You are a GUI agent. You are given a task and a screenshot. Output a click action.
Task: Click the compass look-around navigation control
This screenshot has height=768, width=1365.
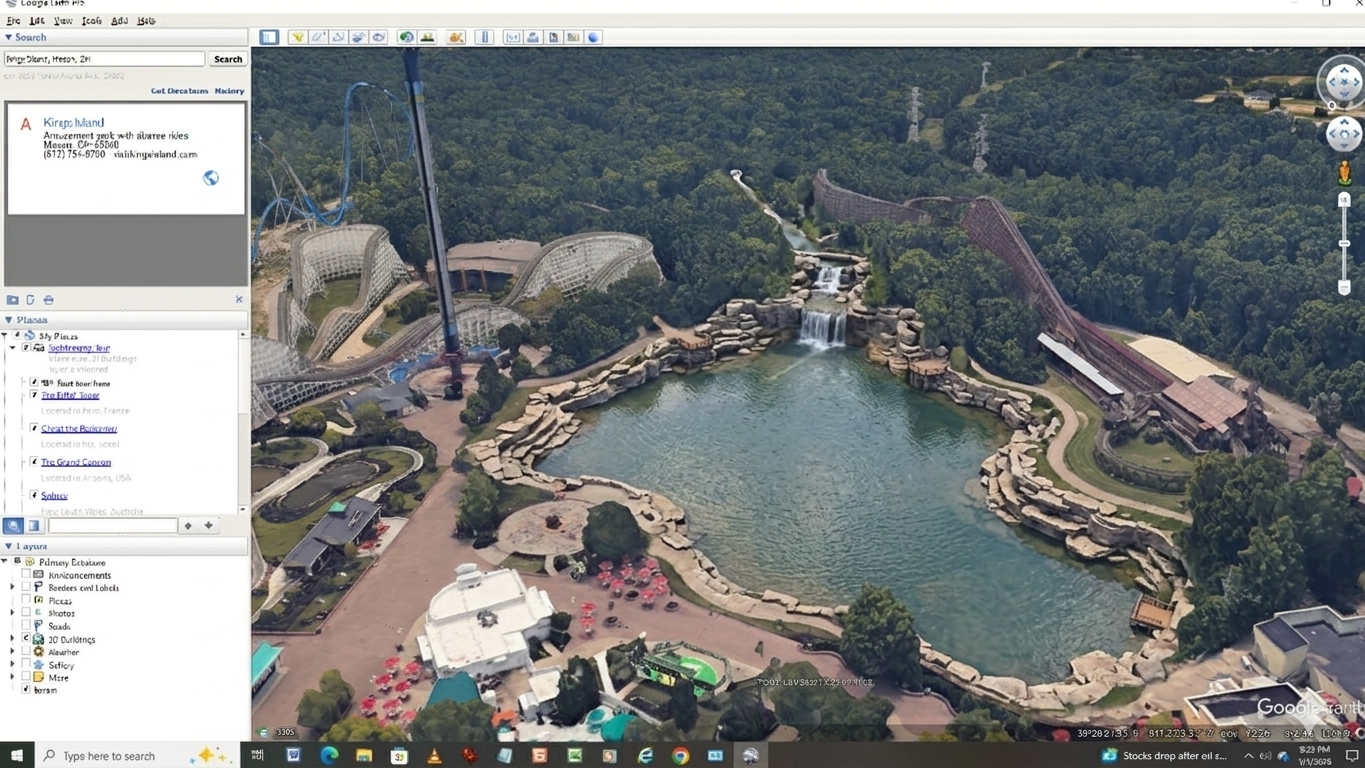click(x=1342, y=83)
